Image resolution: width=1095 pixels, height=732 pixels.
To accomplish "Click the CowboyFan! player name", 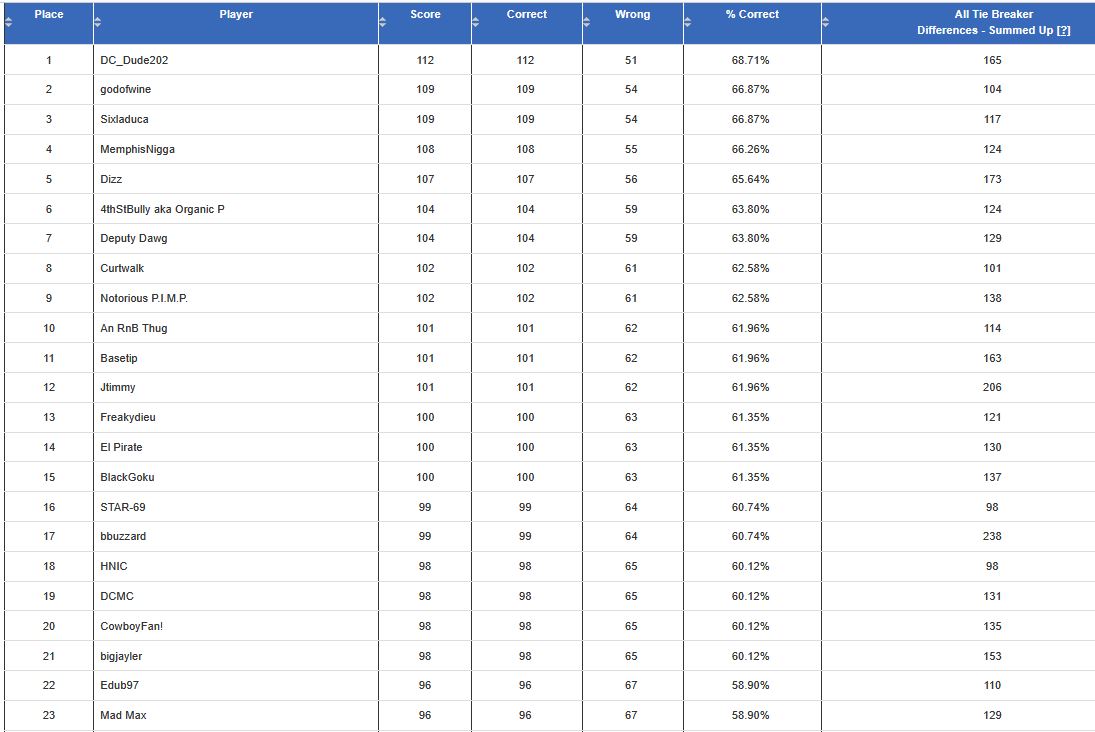I will 131,626.
